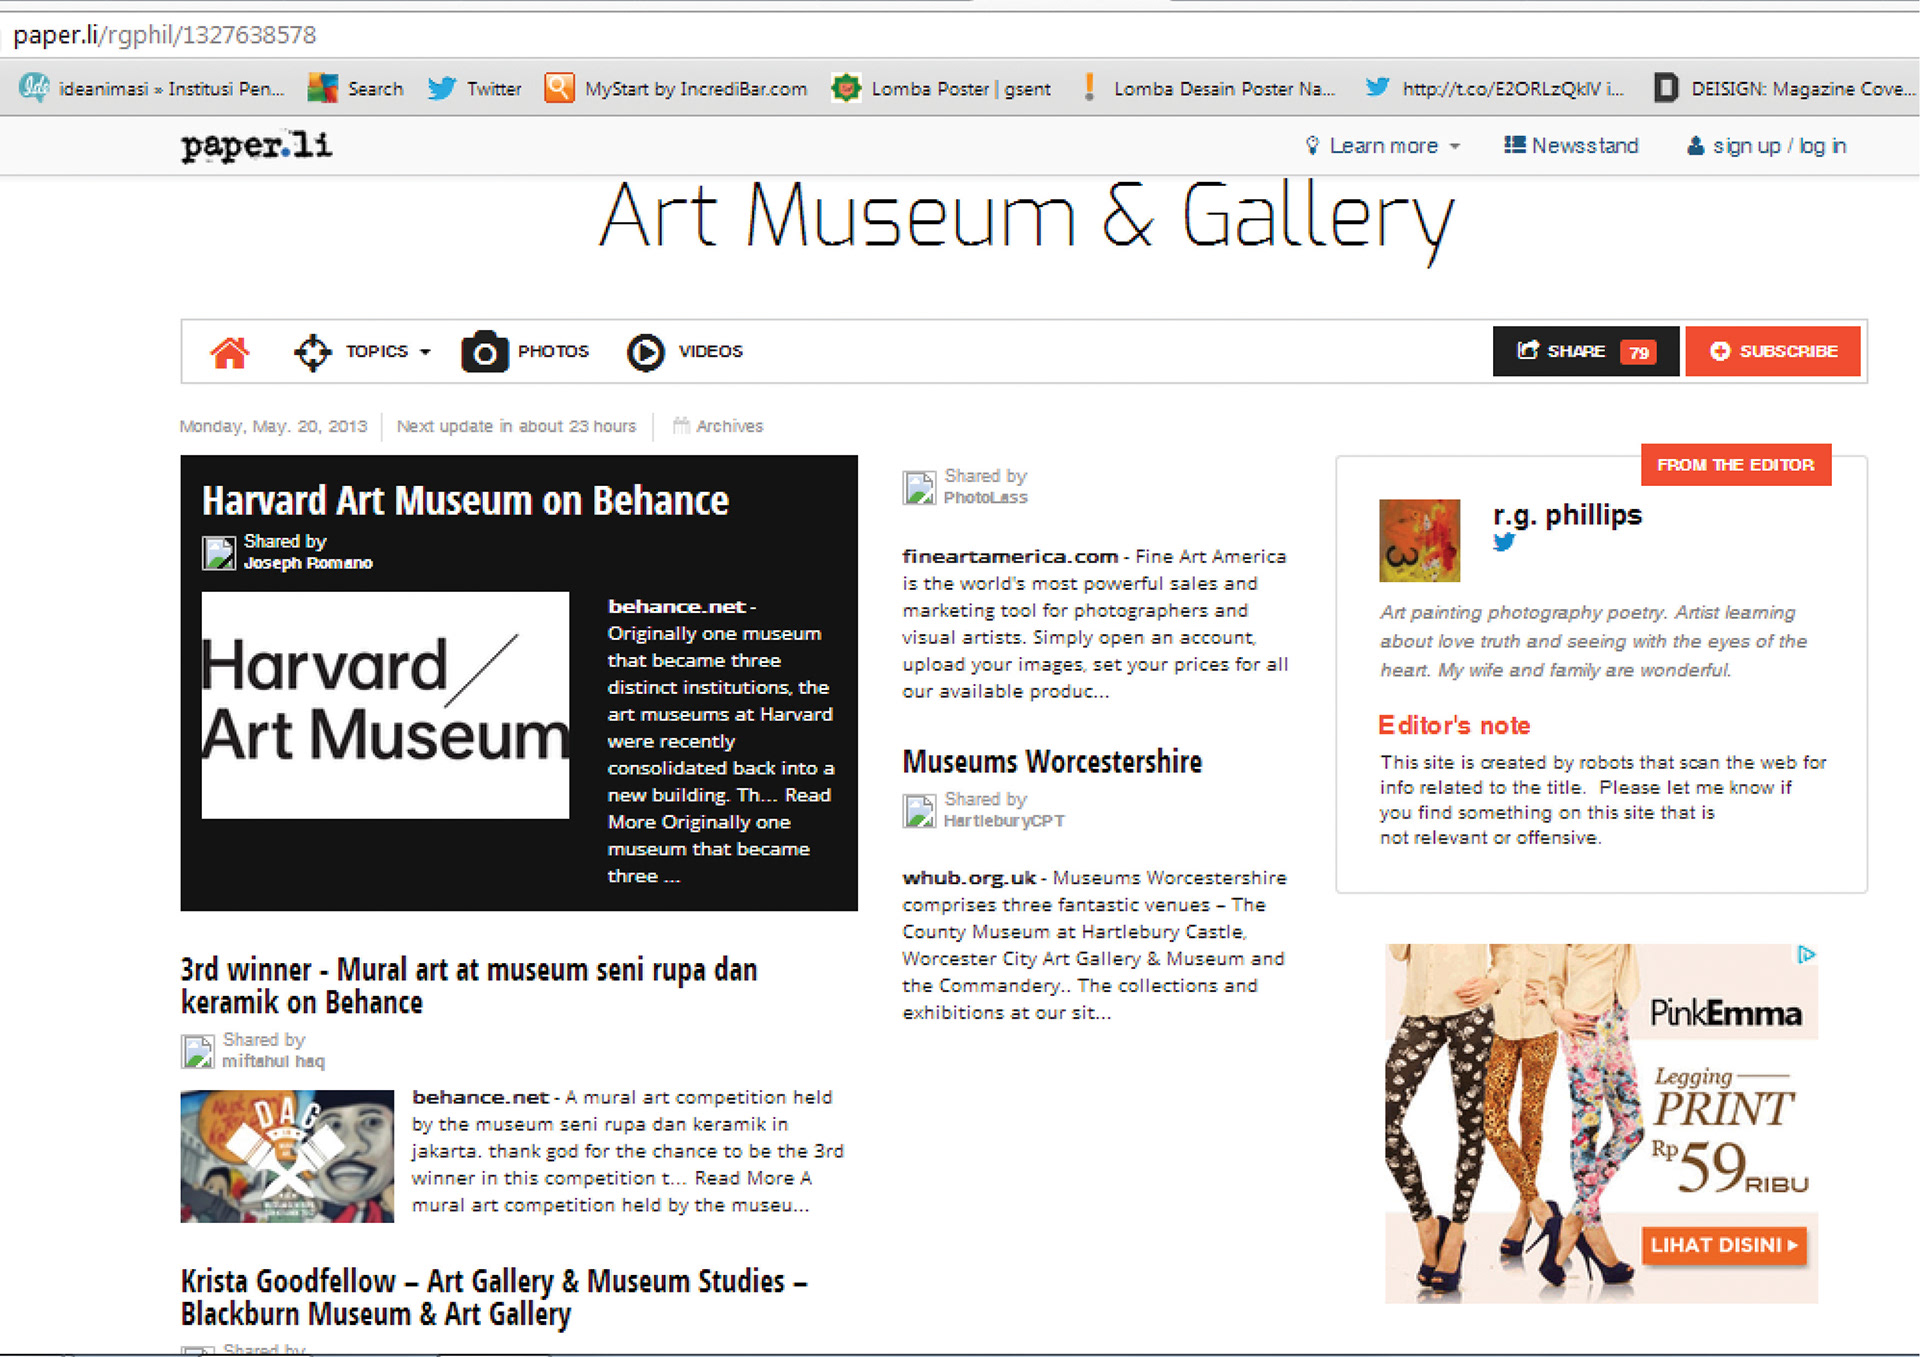Click miftahul haq avatar icon
The height and width of the screenshot is (1357, 1920).
tap(198, 1051)
